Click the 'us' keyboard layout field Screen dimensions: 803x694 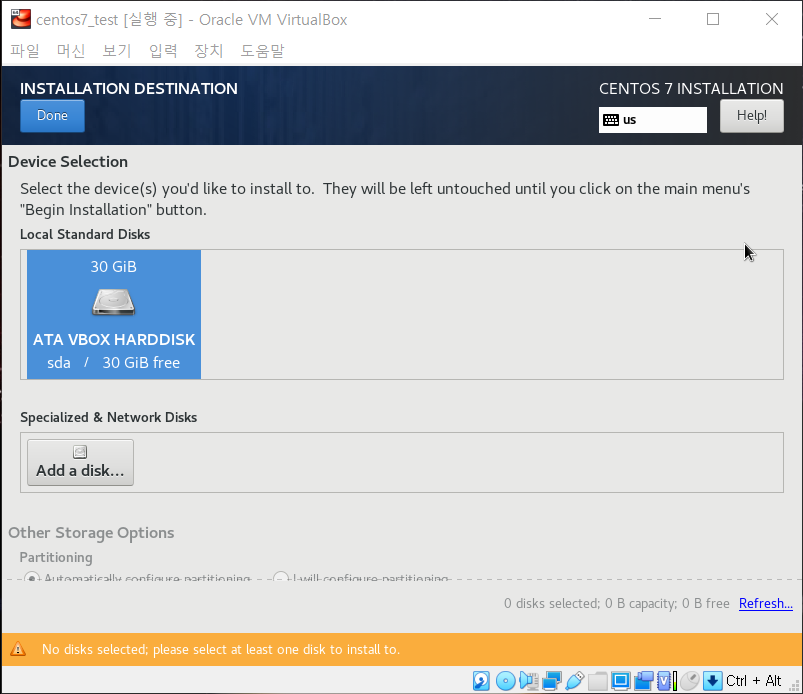click(653, 120)
